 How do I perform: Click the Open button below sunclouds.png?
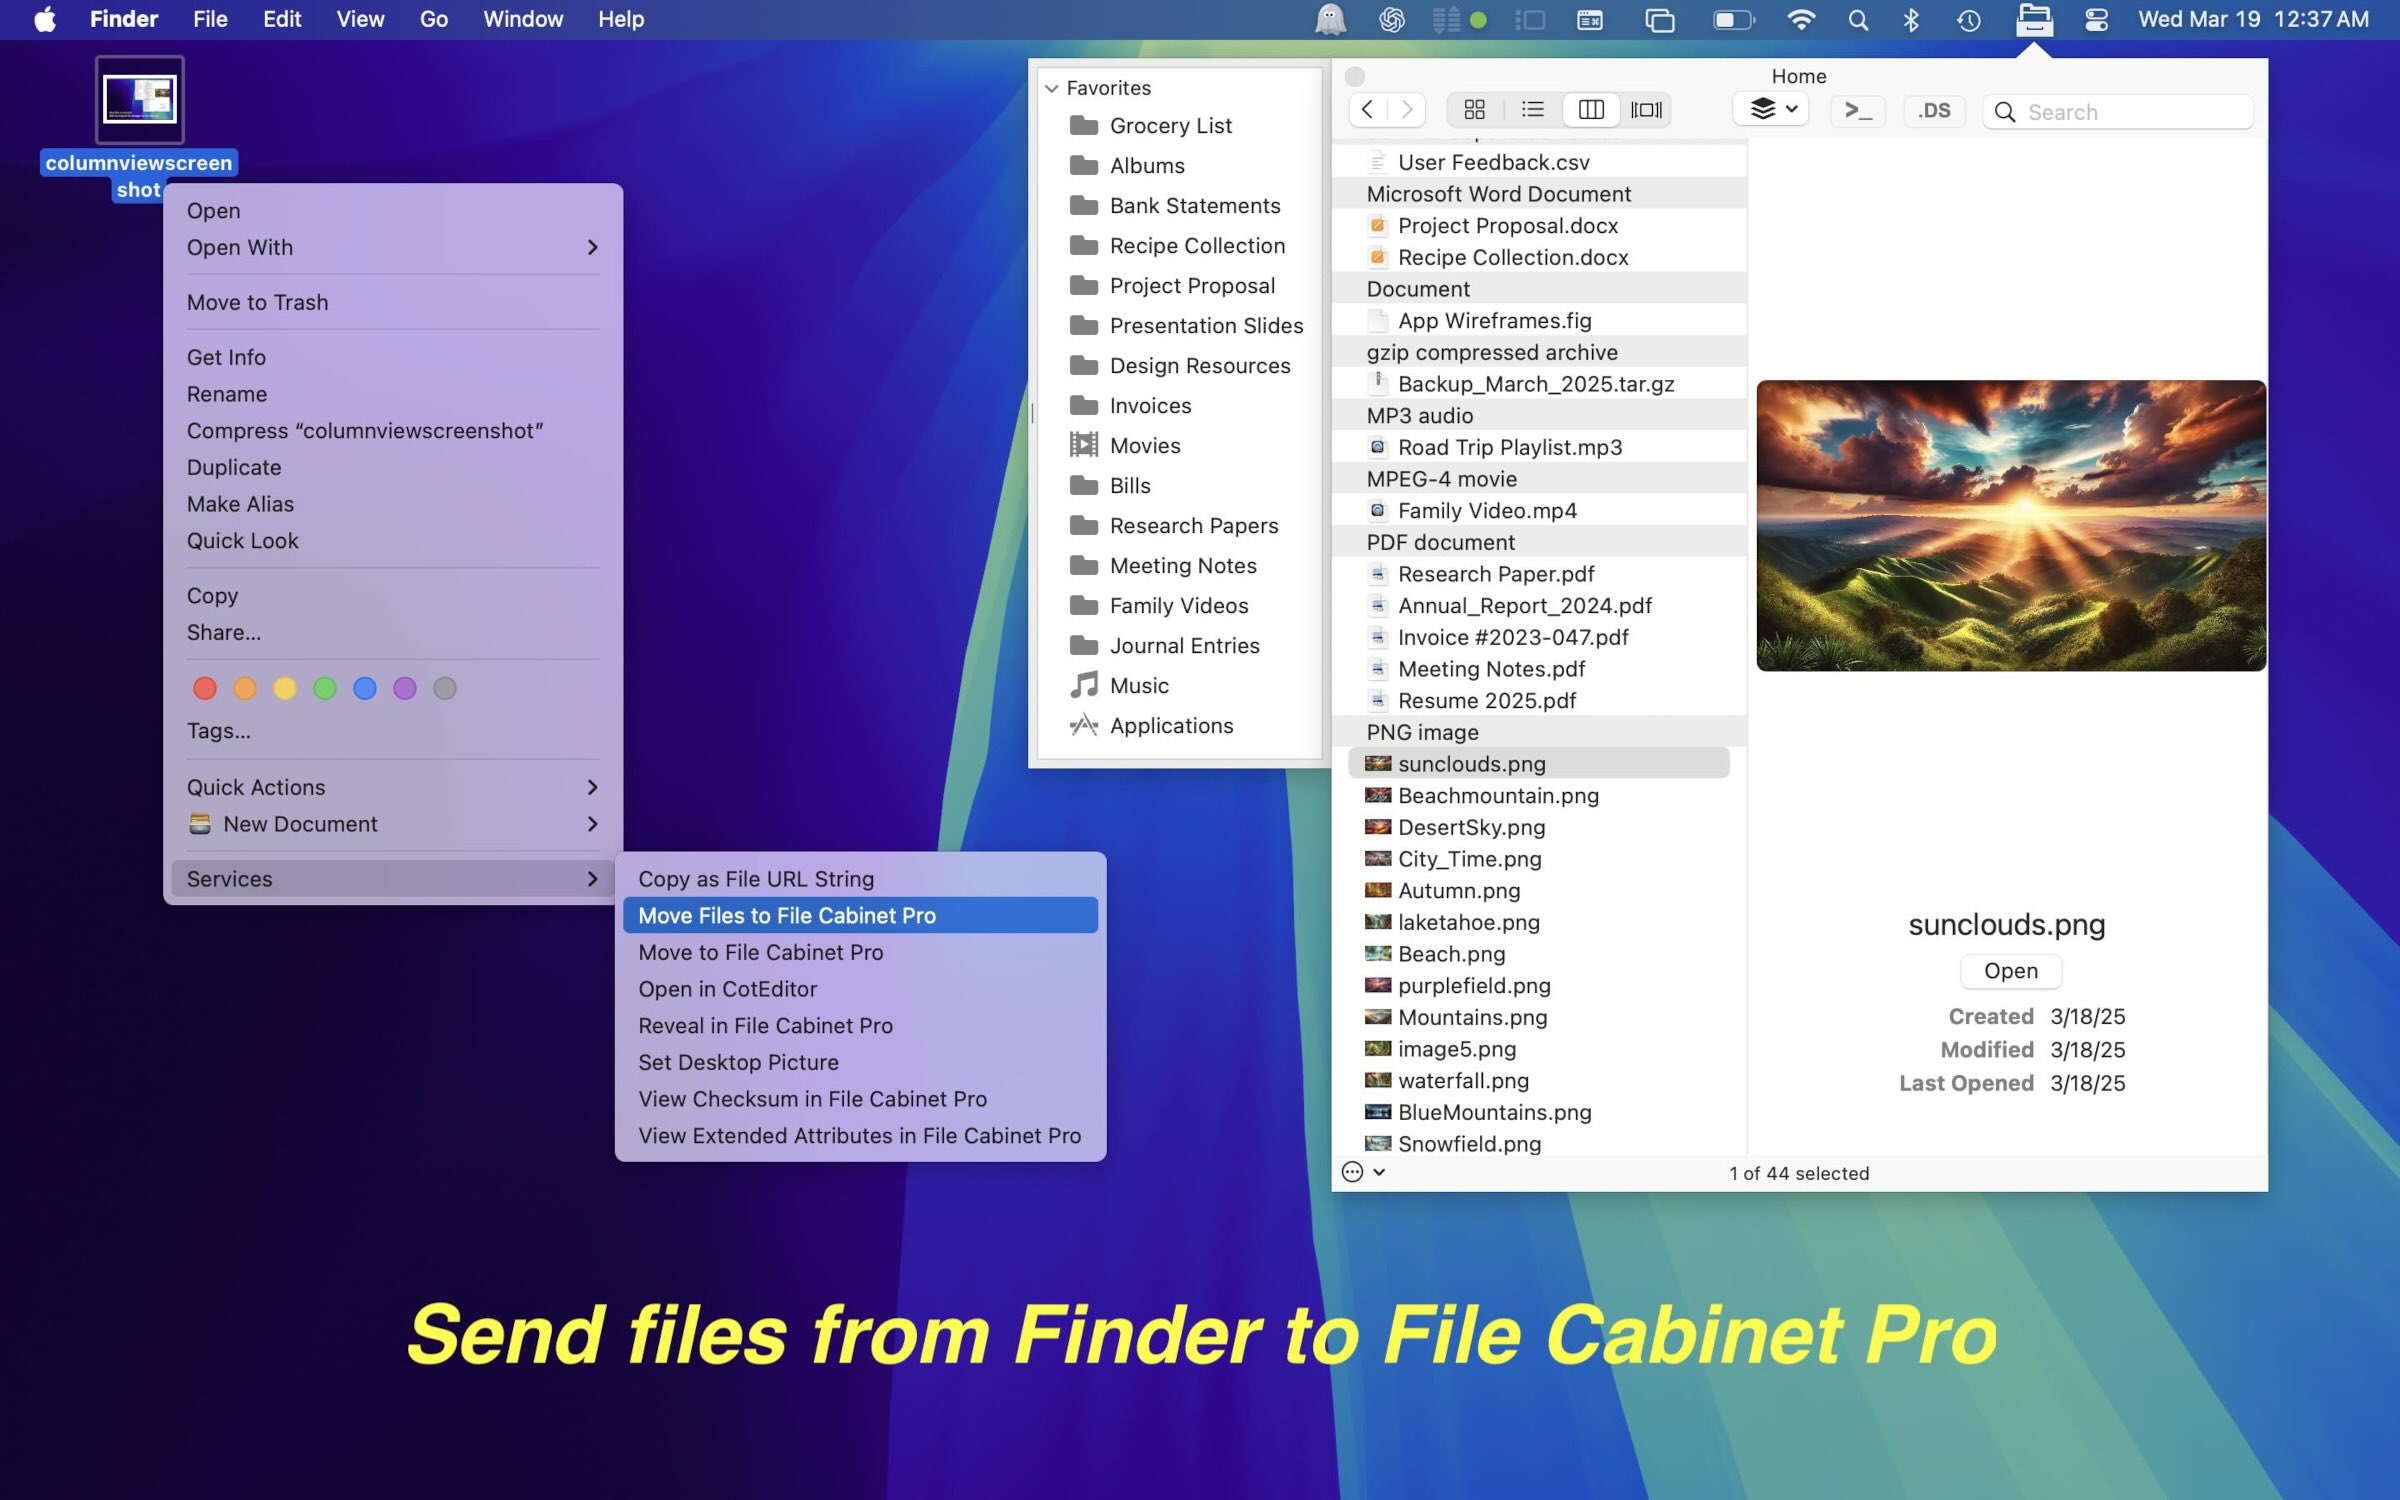(2011, 971)
